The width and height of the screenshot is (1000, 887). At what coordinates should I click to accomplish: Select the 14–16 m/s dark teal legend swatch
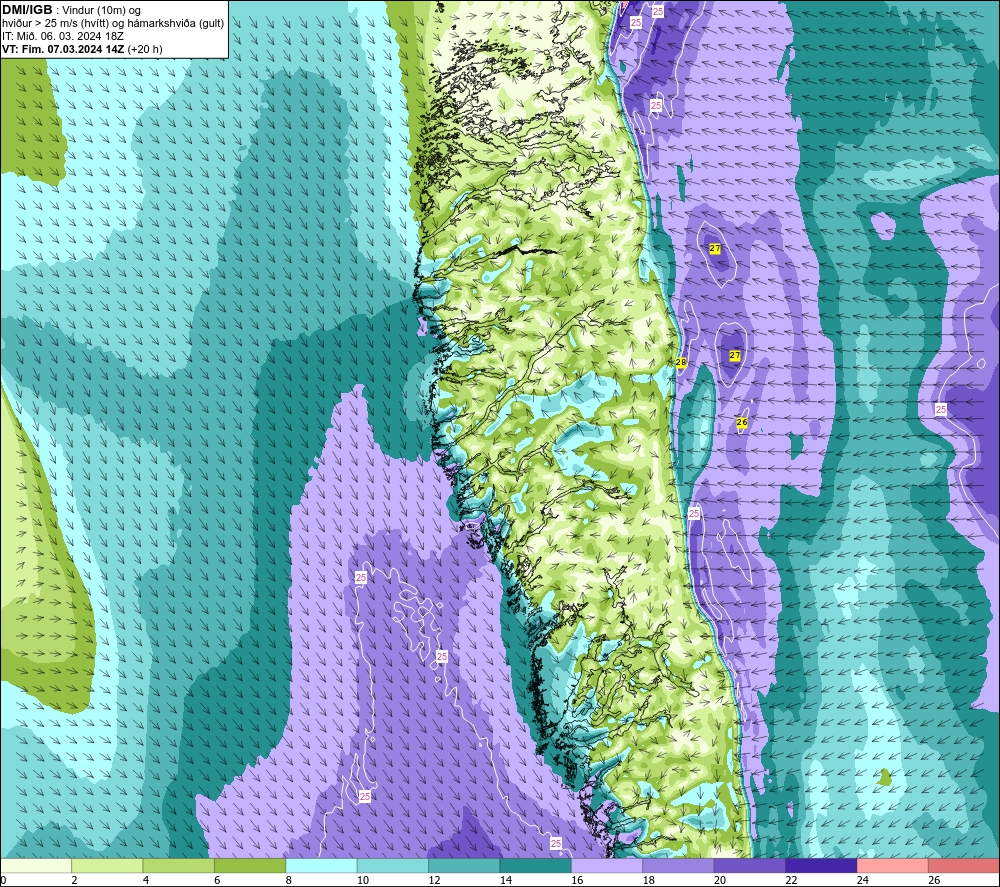[x=536, y=865]
